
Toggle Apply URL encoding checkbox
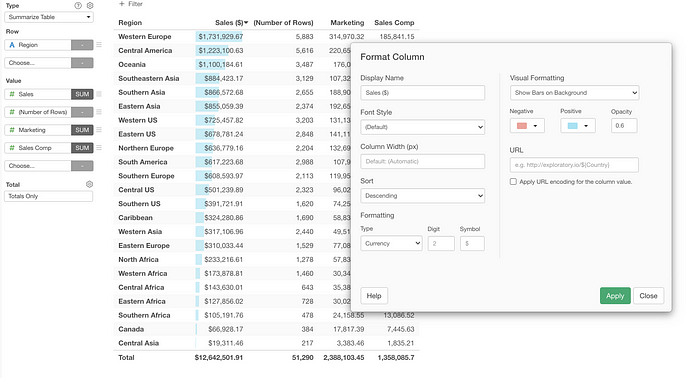[x=513, y=182]
